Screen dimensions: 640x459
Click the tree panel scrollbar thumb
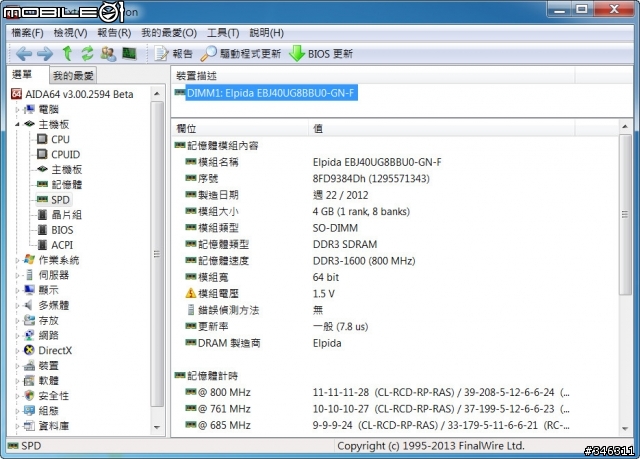click(x=157, y=254)
